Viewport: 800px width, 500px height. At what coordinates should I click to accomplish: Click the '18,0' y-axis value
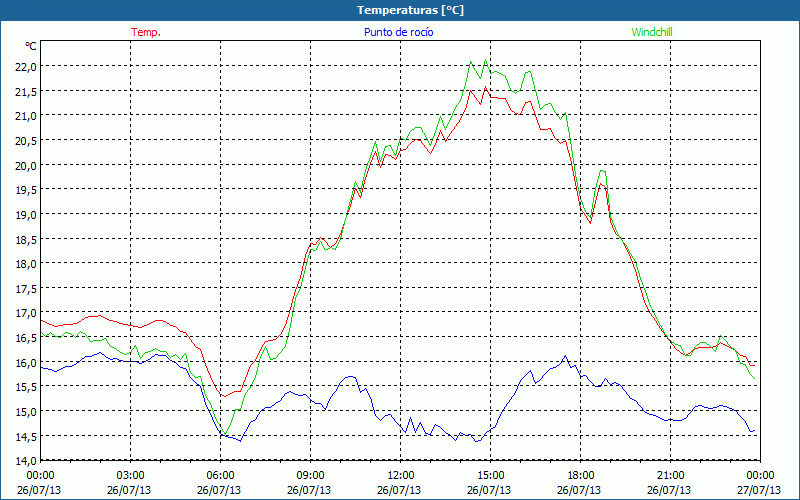click(26, 264)
